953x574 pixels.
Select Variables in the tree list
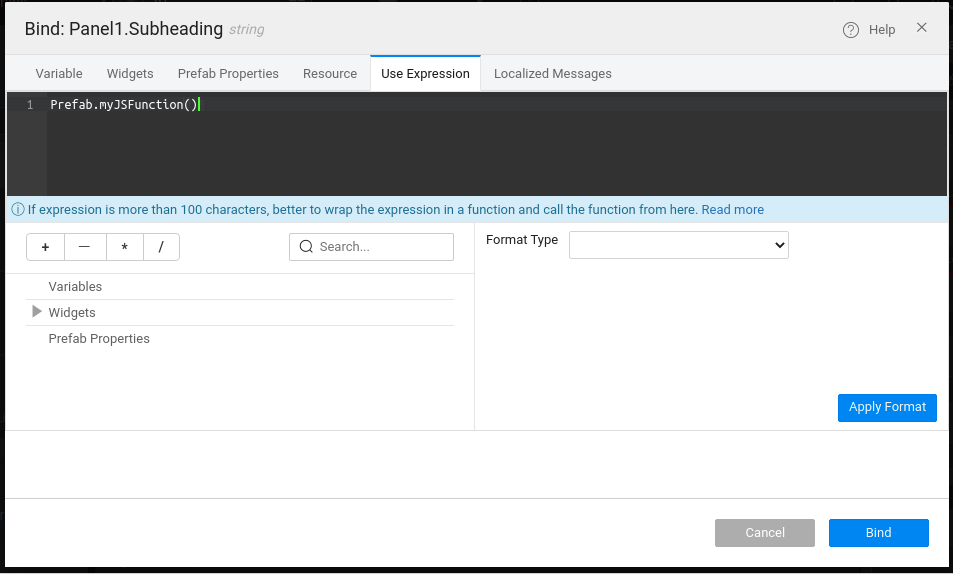(75, 287)
